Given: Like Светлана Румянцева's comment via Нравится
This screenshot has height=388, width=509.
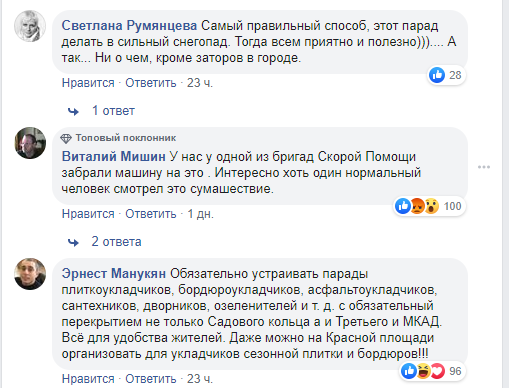Looking at the screenshot, I should pyautogui.click(x=88, y=83).
